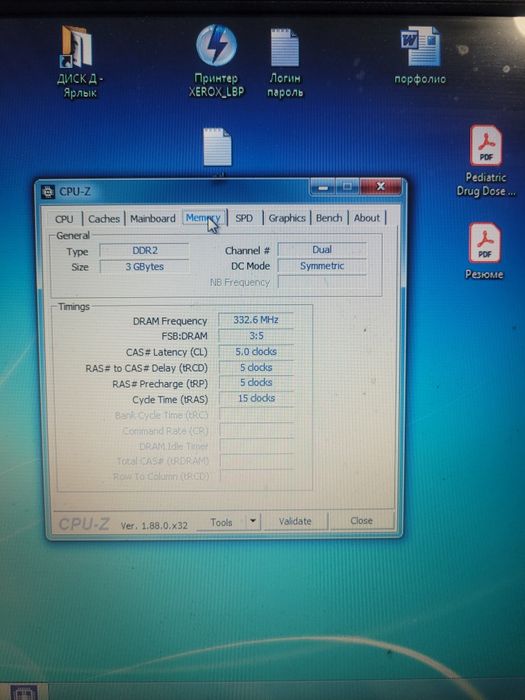Viewport: 525px width, 700px height.
Task: Click the 5.0 clocks CAS# Latency value
Action: (256, 352)
